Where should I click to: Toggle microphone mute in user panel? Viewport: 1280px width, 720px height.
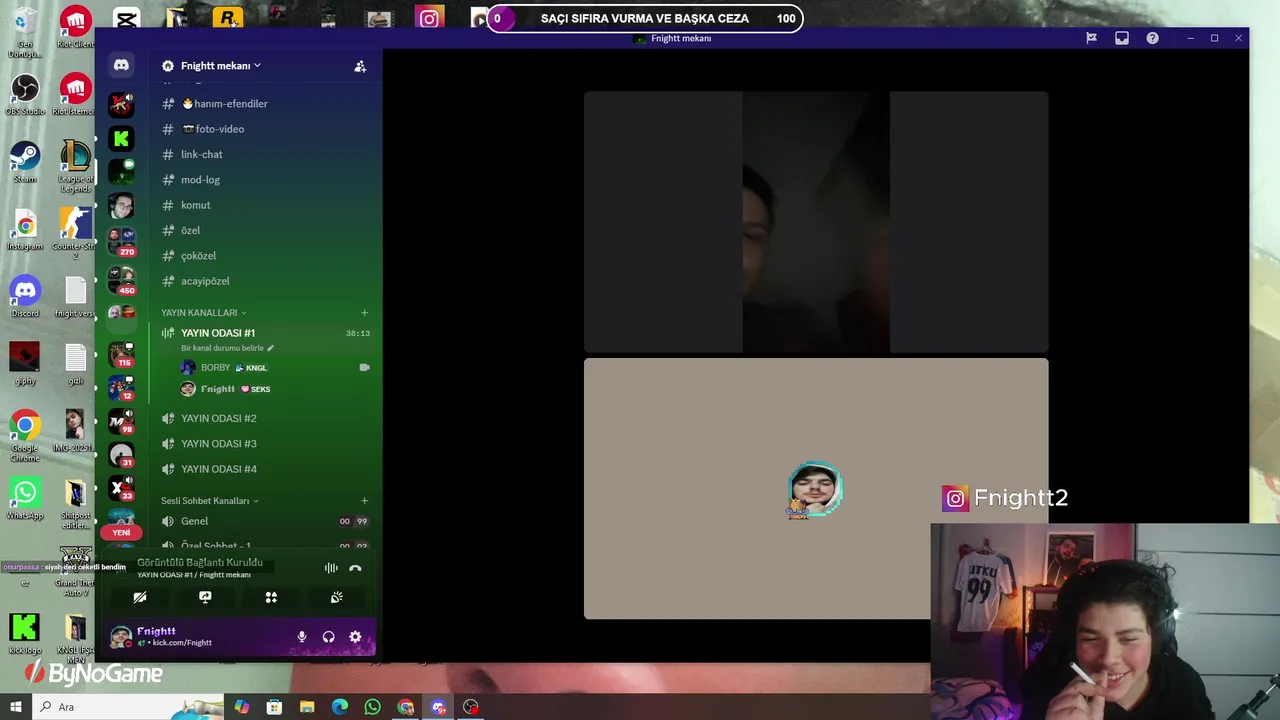[301, 637]
